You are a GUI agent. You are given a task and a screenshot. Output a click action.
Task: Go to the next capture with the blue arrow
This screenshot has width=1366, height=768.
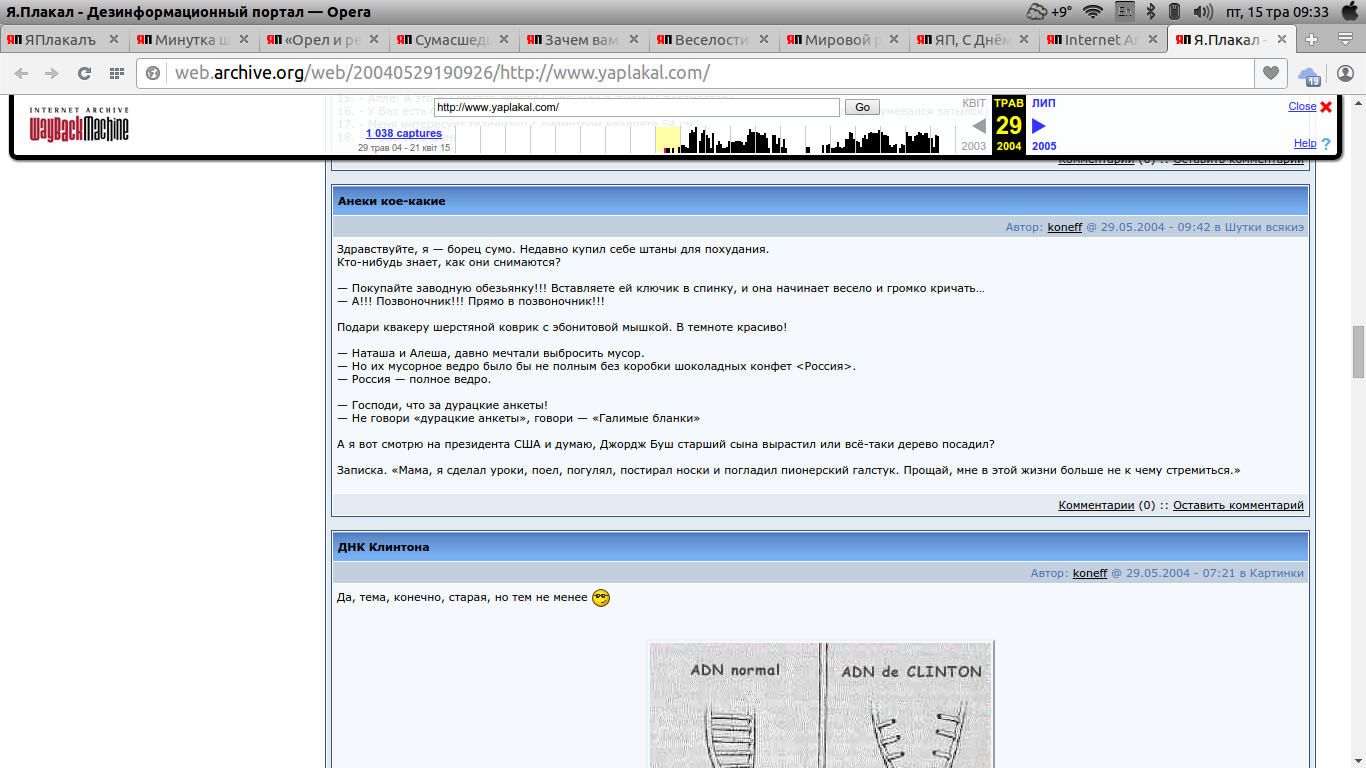pos(1038,125)
